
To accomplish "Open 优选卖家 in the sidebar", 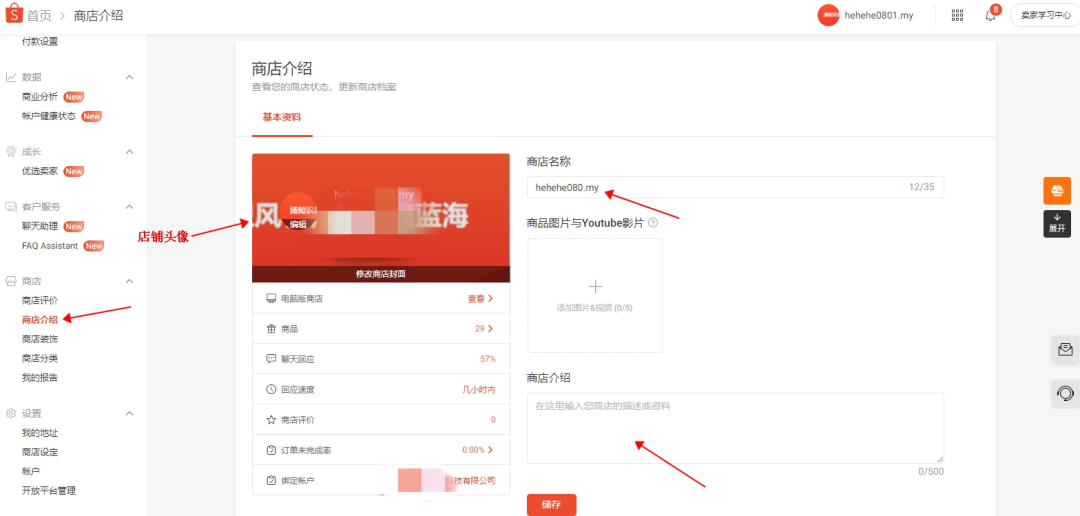I will pyautogui.click(x=40, y=171).
